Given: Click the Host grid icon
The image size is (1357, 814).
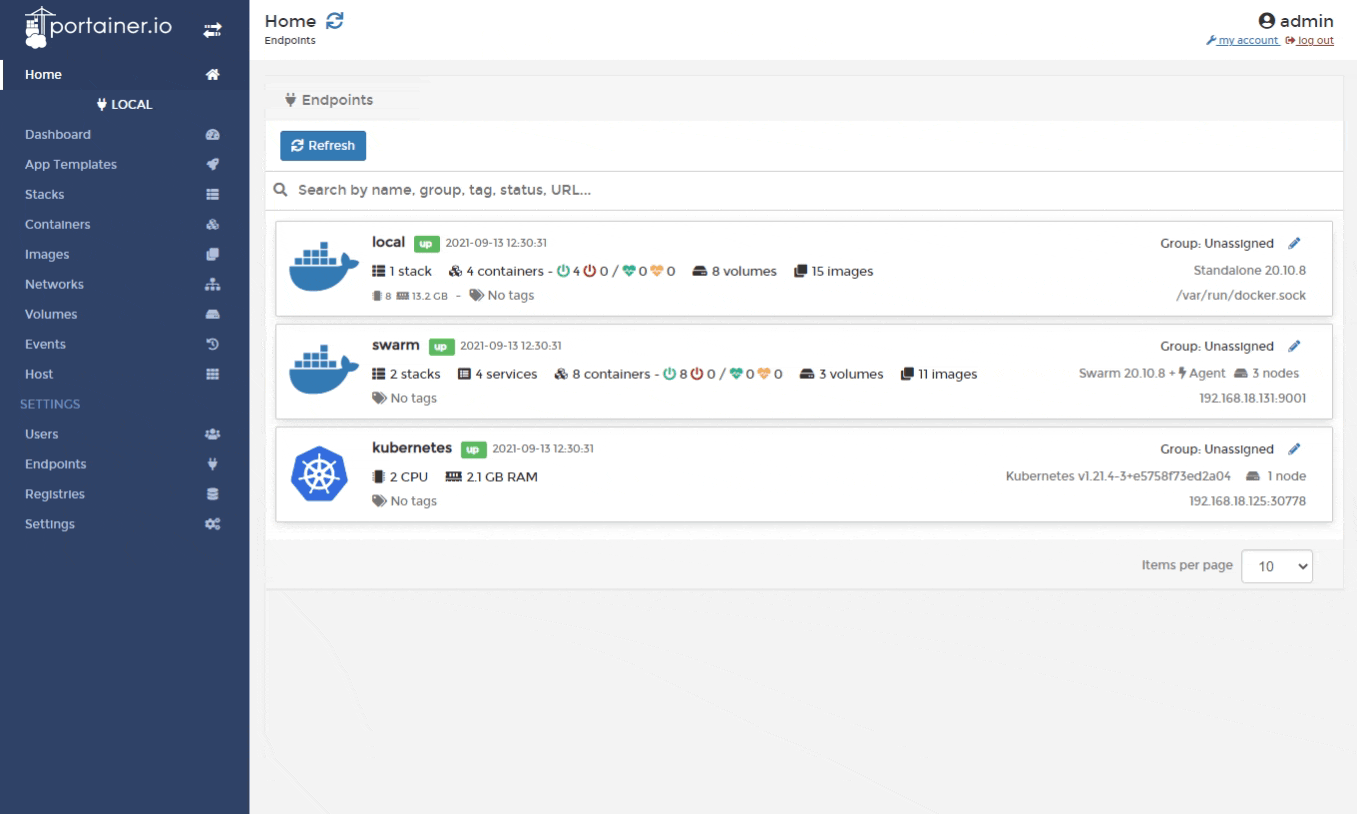Looking at the screenshot, I should coord(212,375).
